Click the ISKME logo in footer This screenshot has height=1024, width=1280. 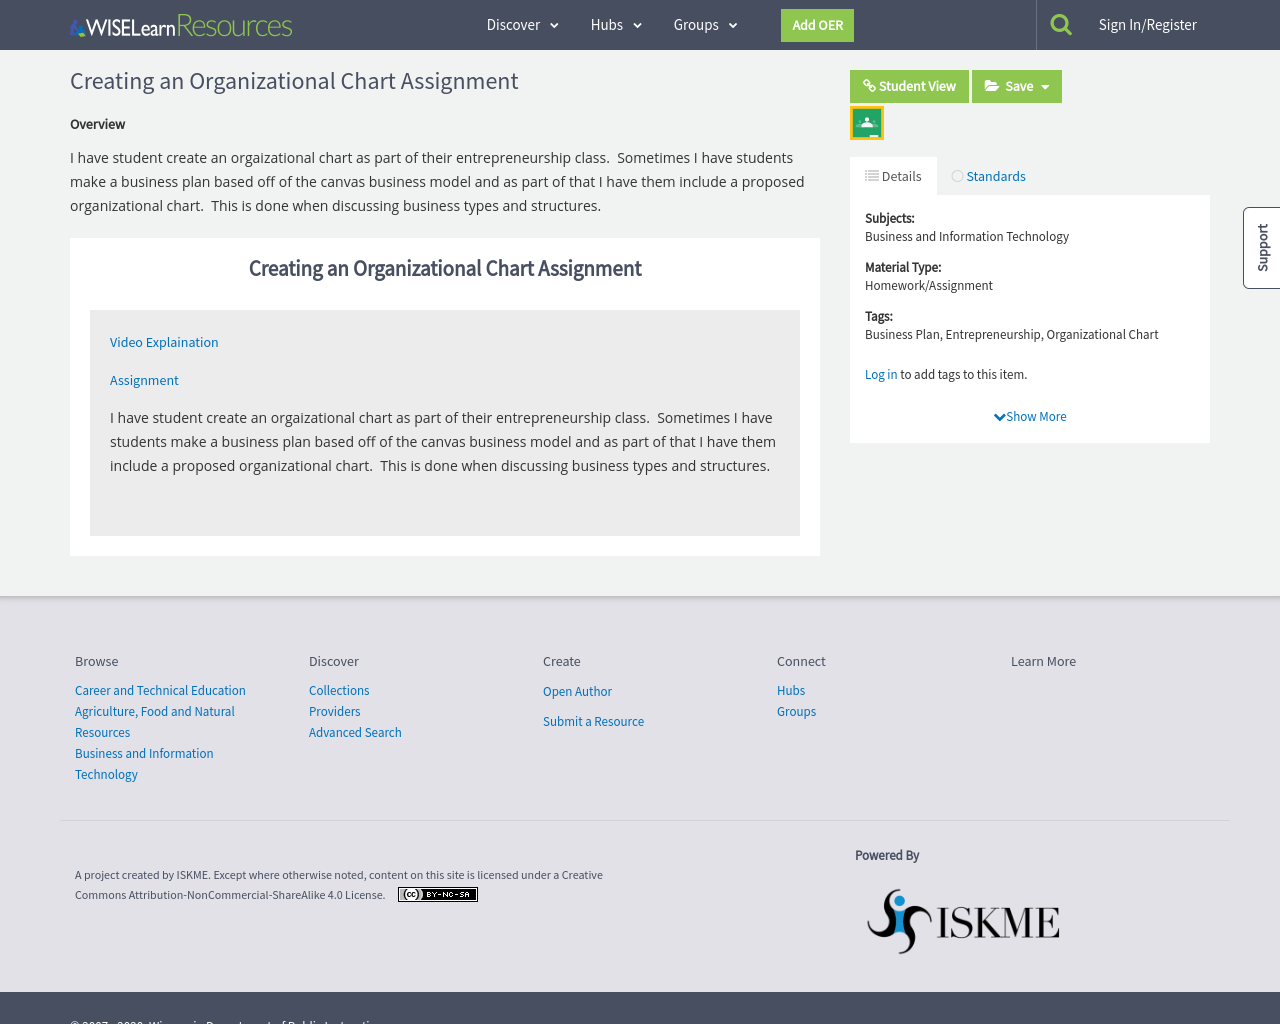tap(962, 920)
